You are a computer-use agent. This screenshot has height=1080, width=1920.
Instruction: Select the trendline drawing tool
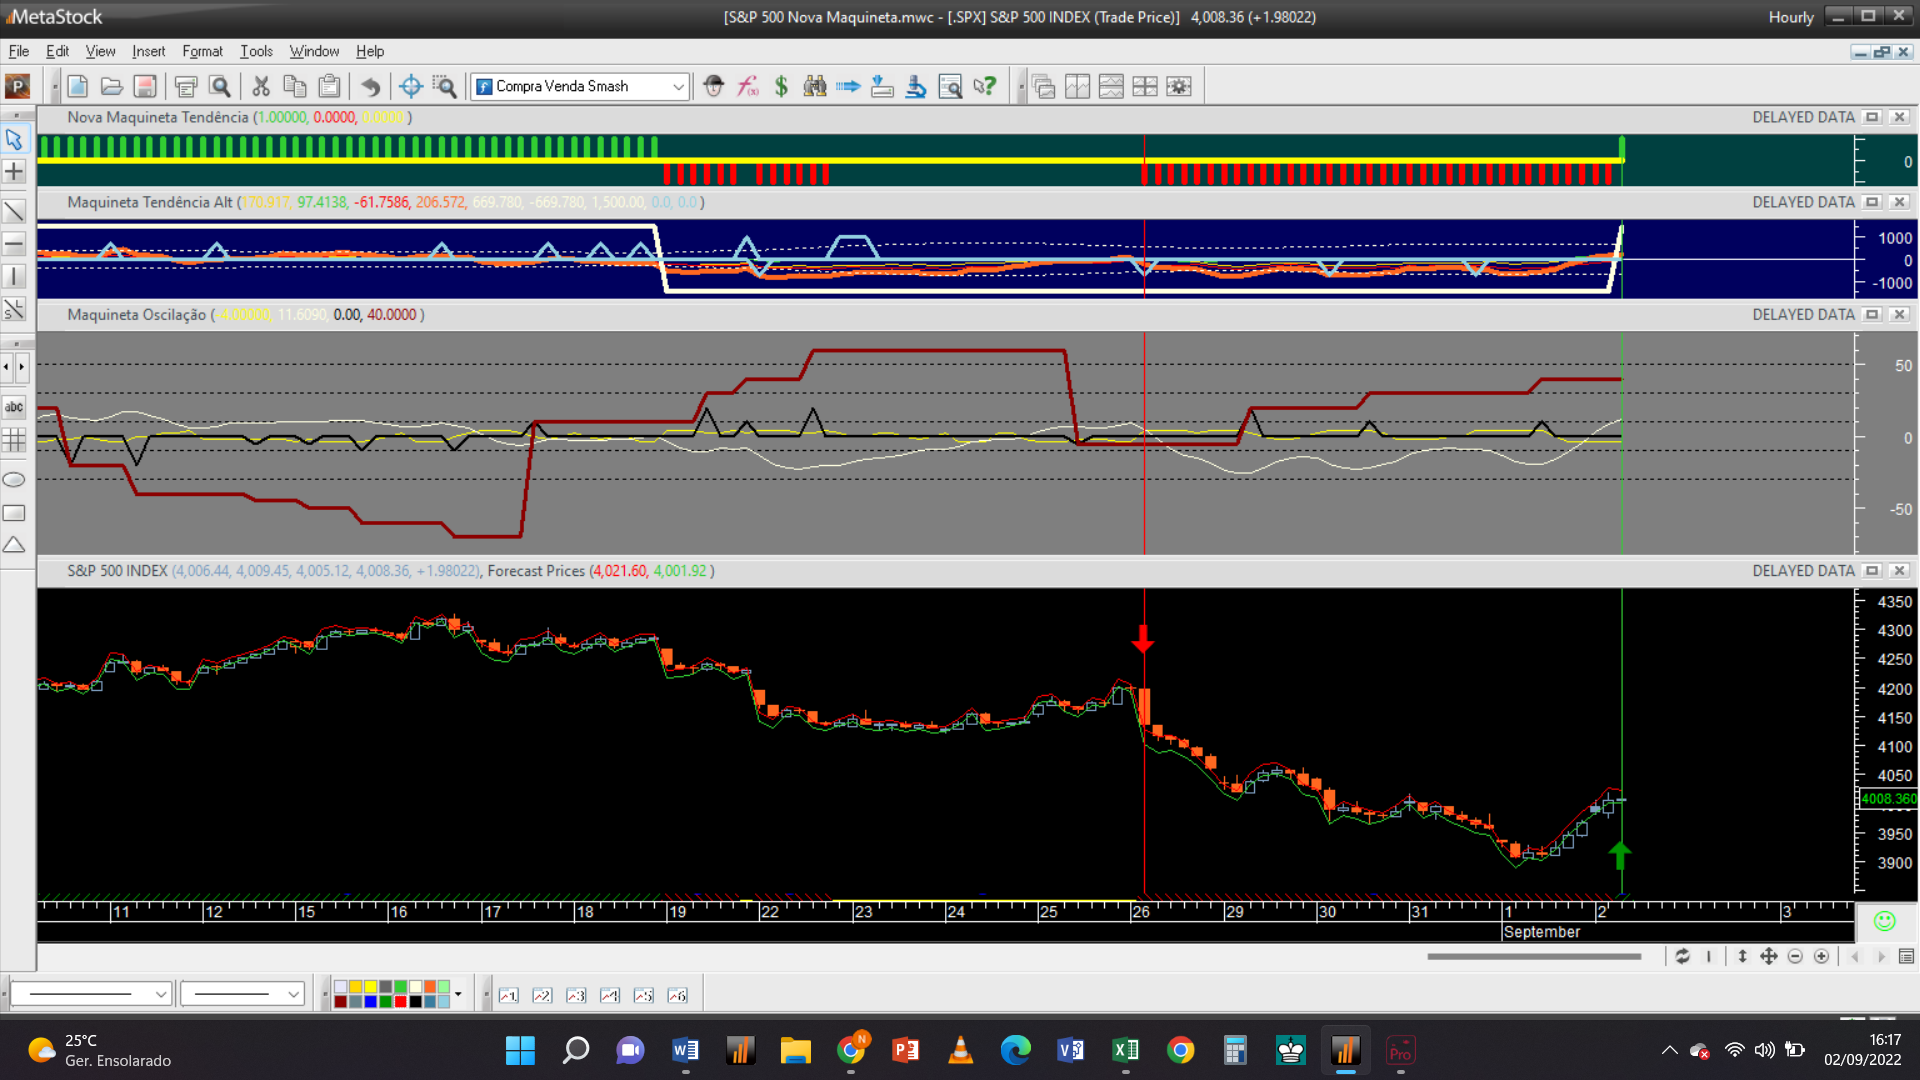pos(14,211)
